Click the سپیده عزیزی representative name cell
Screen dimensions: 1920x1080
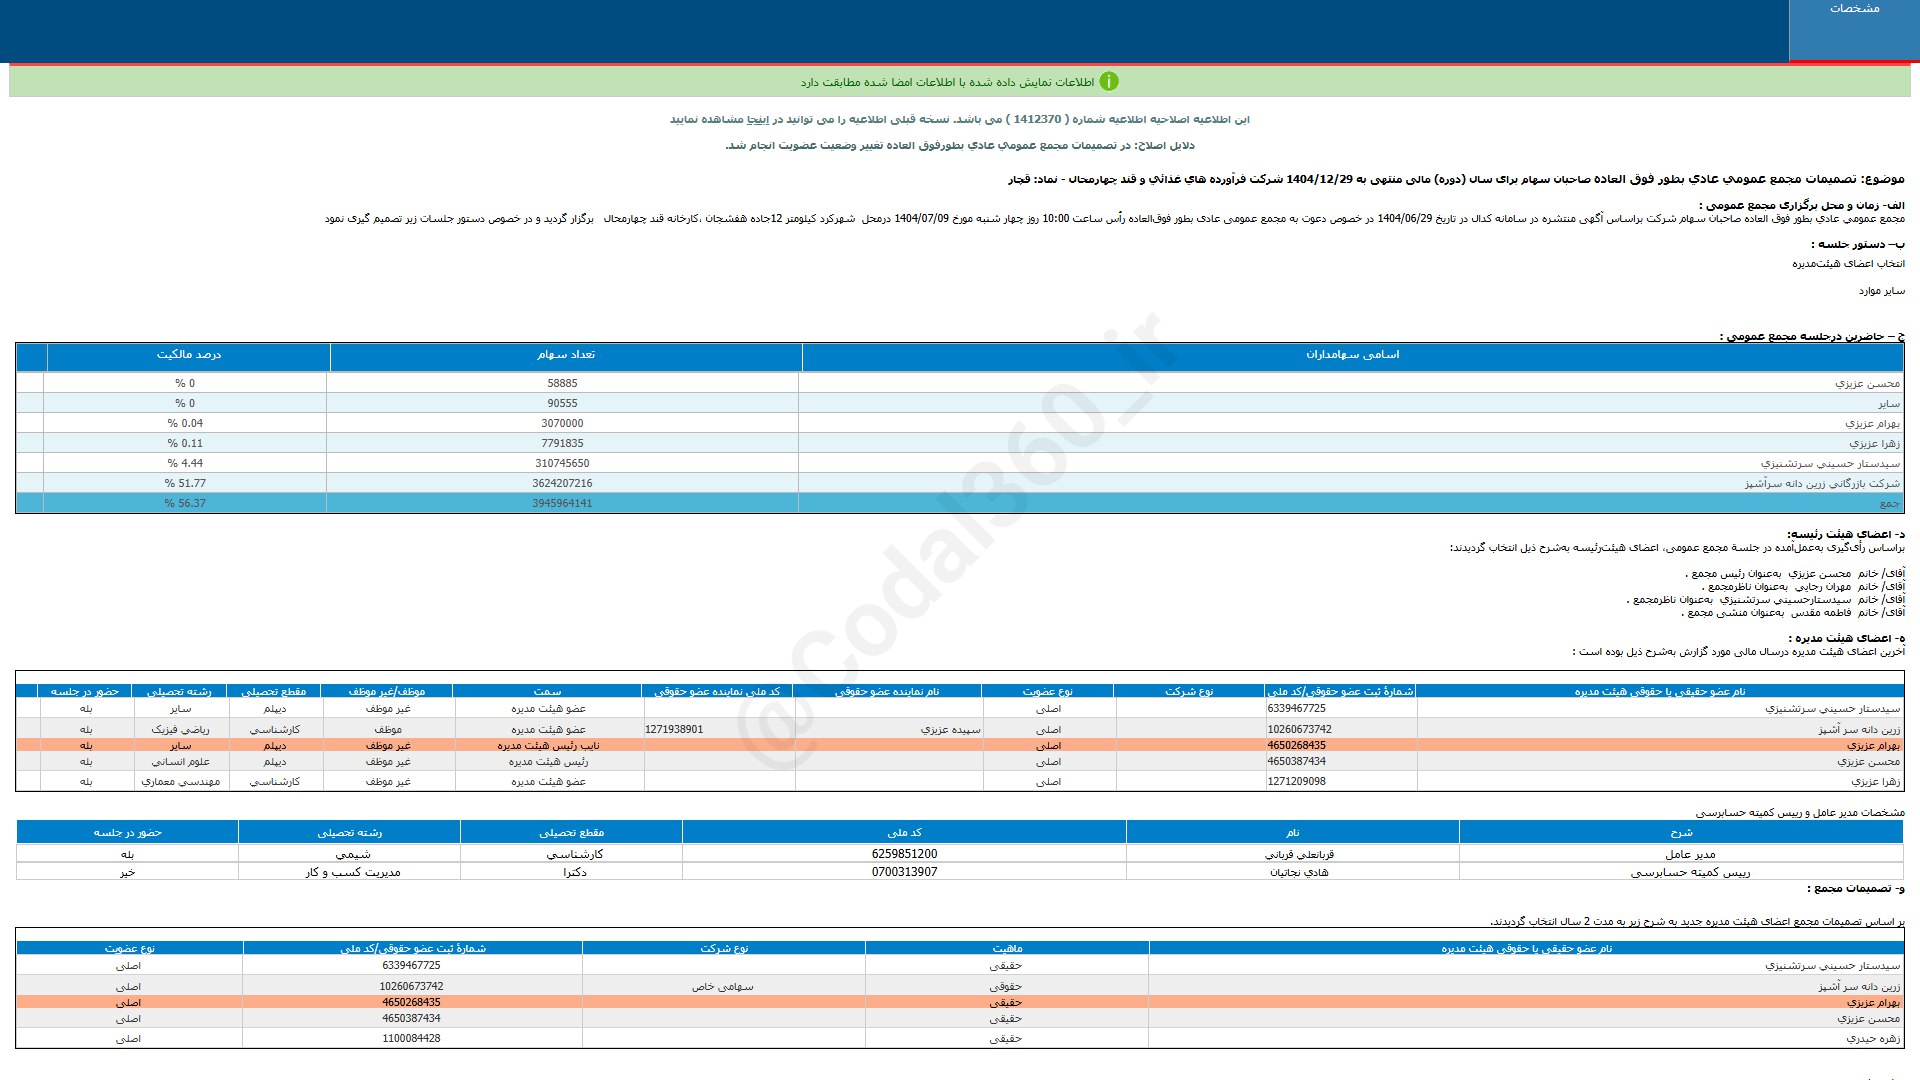(x=950, y=730)
